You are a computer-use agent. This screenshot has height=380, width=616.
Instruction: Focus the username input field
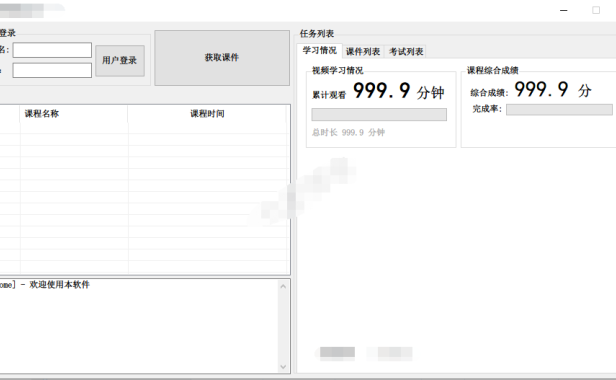(52, 50)
